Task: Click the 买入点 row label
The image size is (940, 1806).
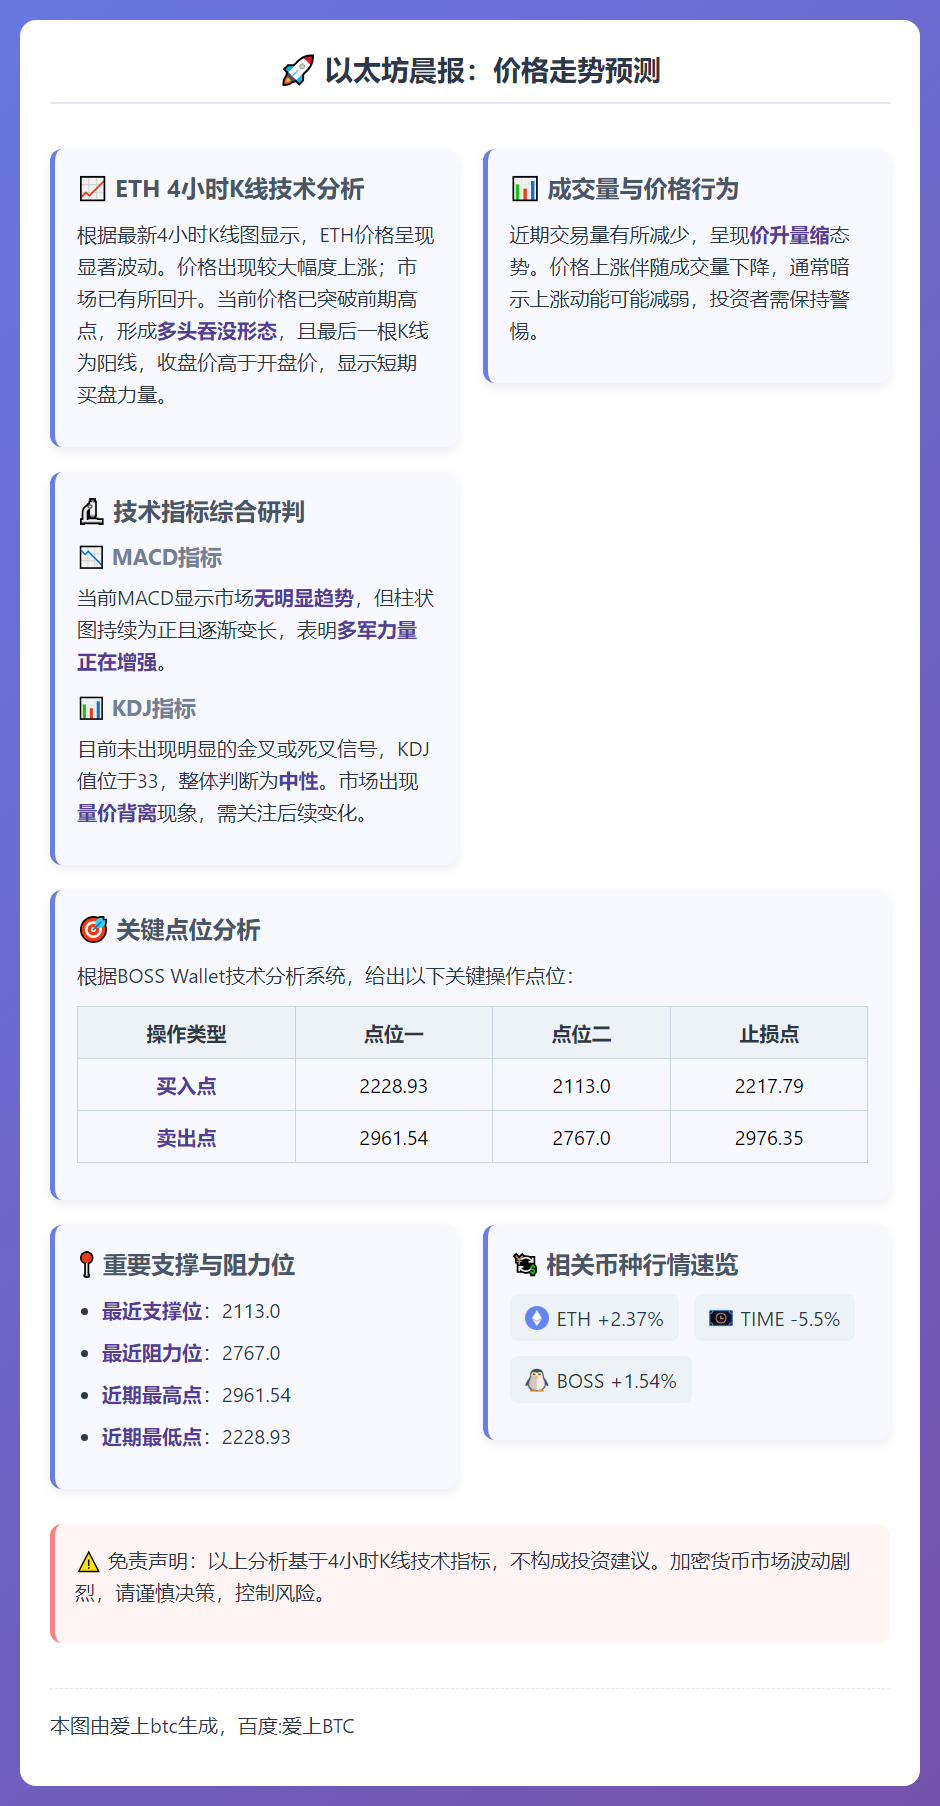Action: point(186,1086)
